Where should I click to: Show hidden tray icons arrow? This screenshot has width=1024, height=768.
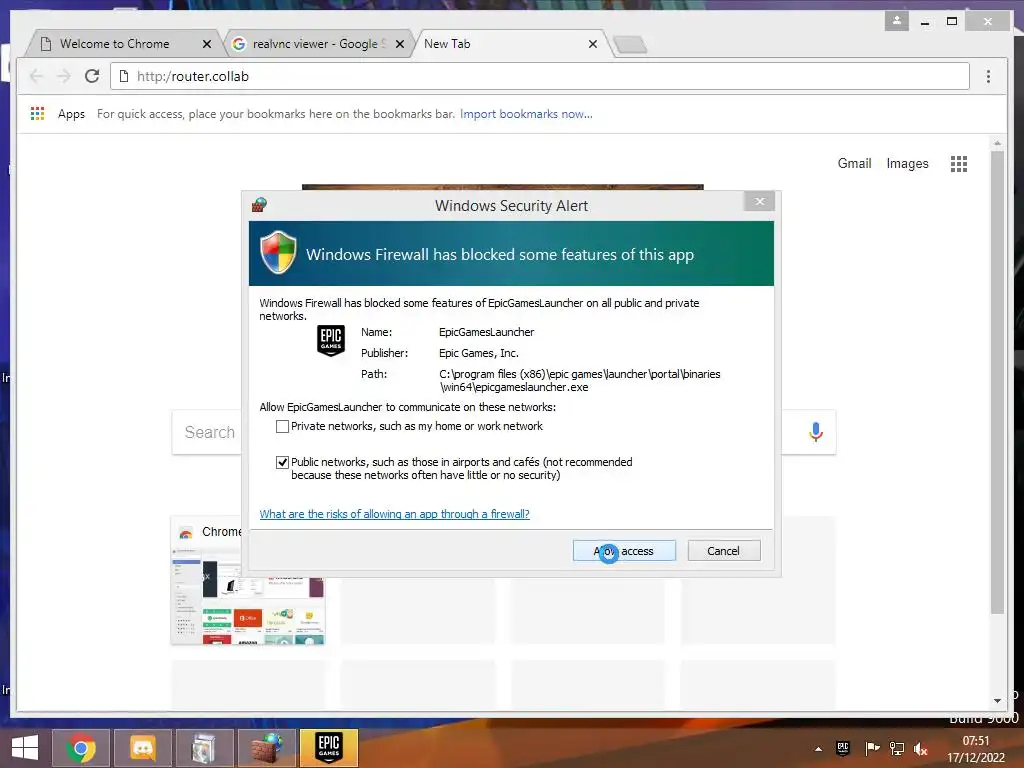[x=818, y=749]
